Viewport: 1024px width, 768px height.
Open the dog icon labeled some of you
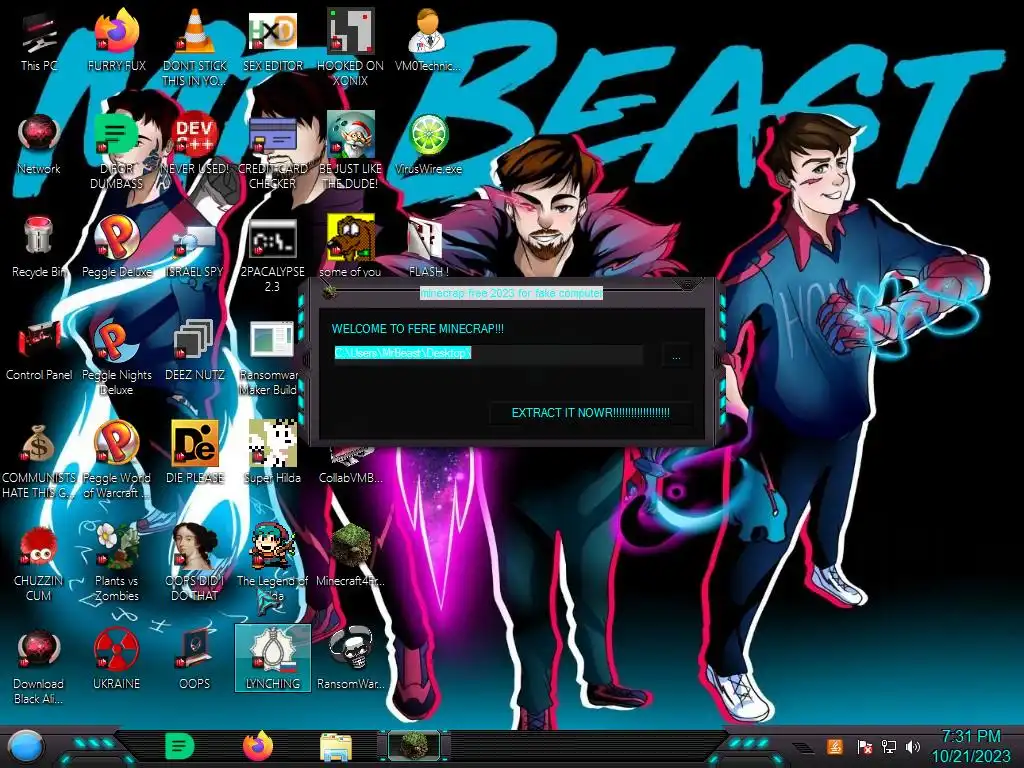coord(351,248)
